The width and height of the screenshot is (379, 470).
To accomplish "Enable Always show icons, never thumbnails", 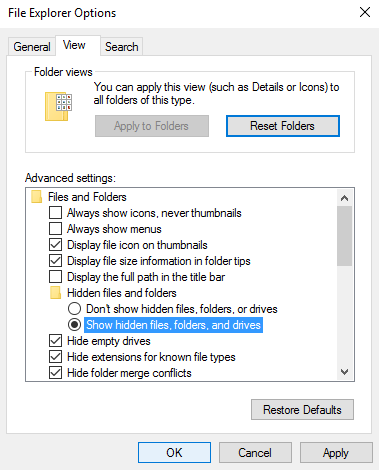I will [55, 213].
